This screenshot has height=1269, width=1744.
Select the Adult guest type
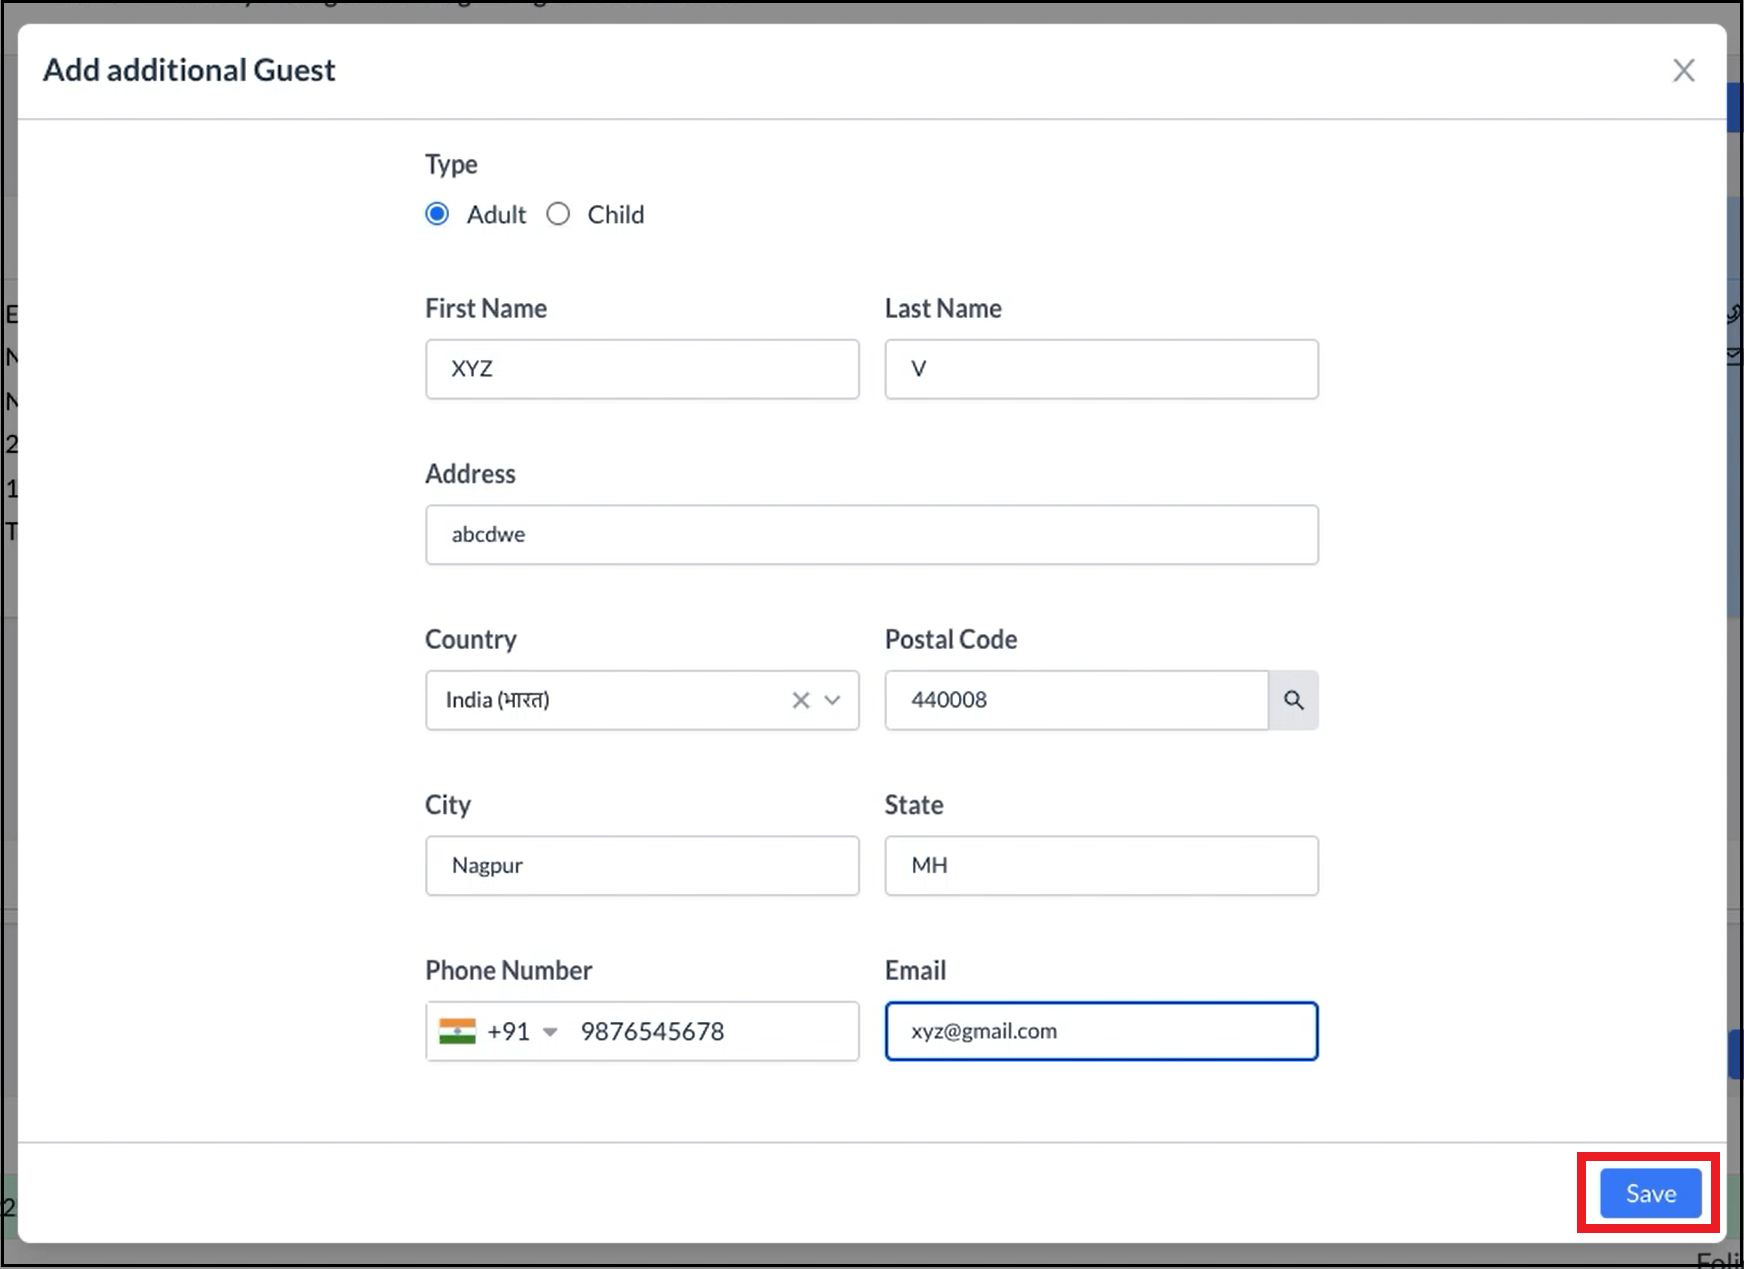tap(437, 213)
